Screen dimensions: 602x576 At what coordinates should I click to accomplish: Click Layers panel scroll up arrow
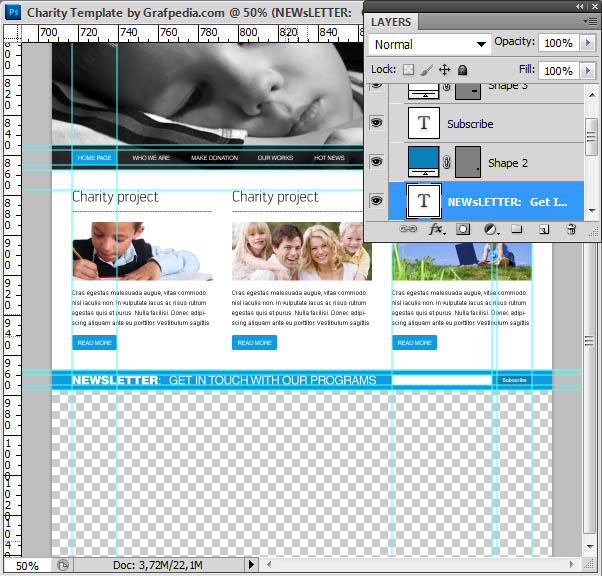tap(592, 95)
